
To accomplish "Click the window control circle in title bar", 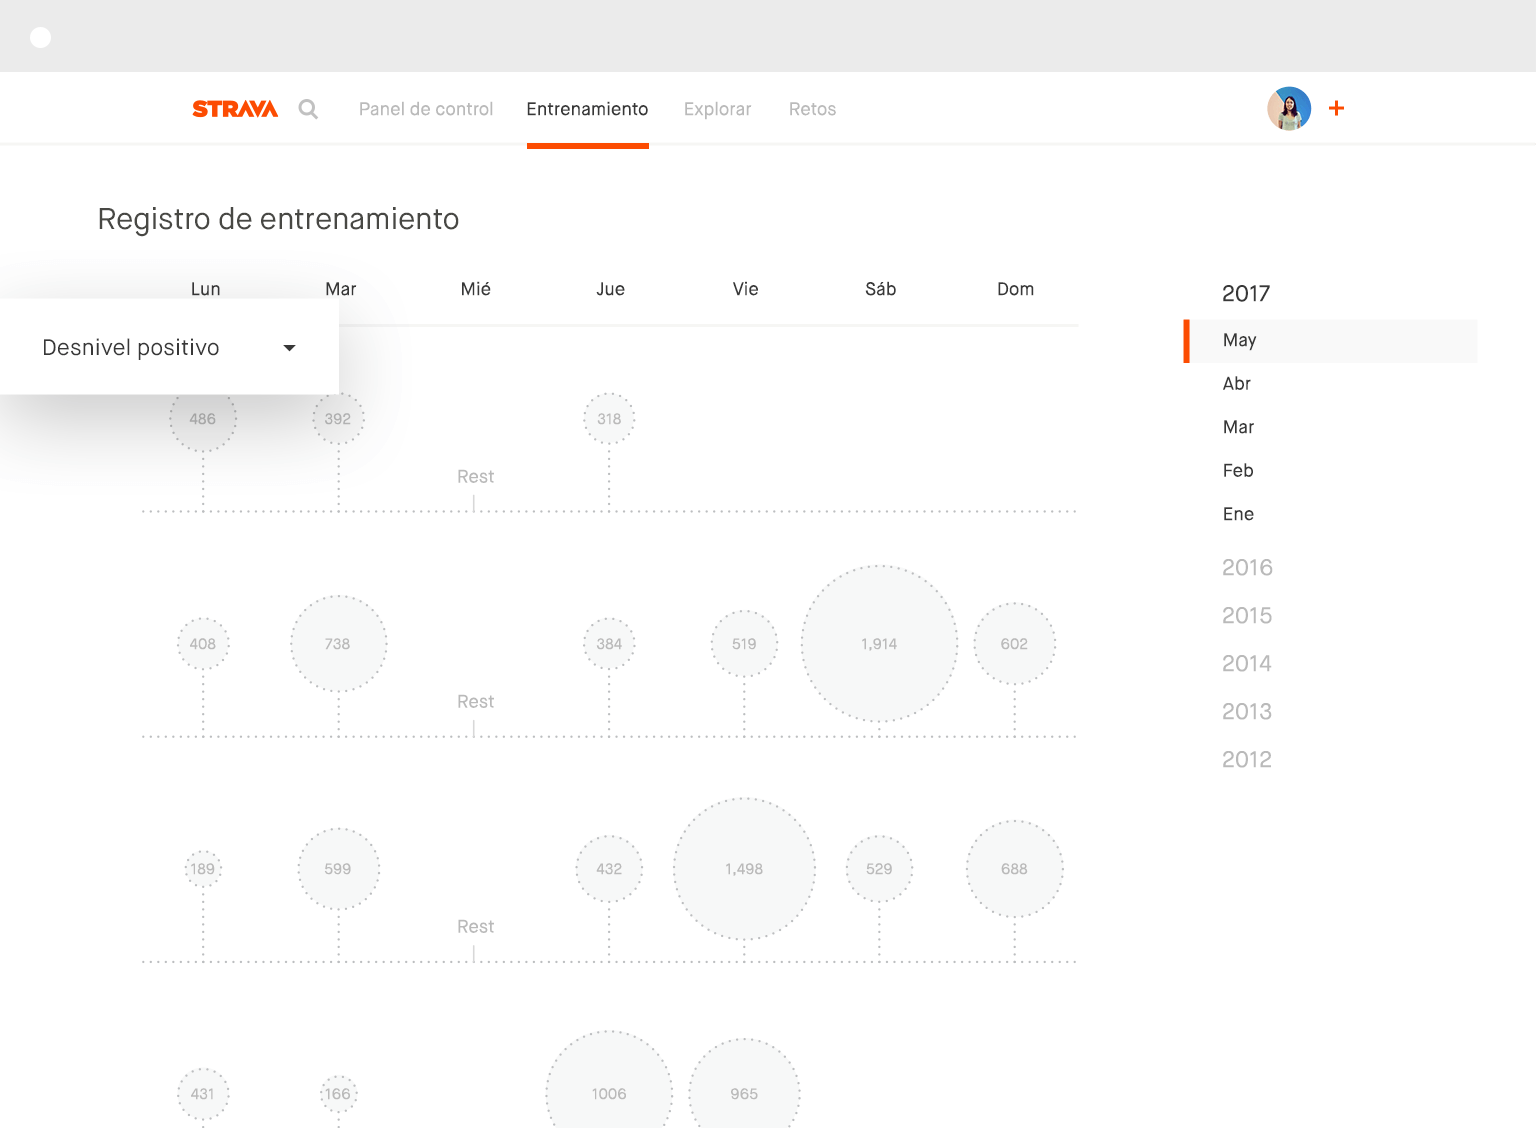I will 41,38.
